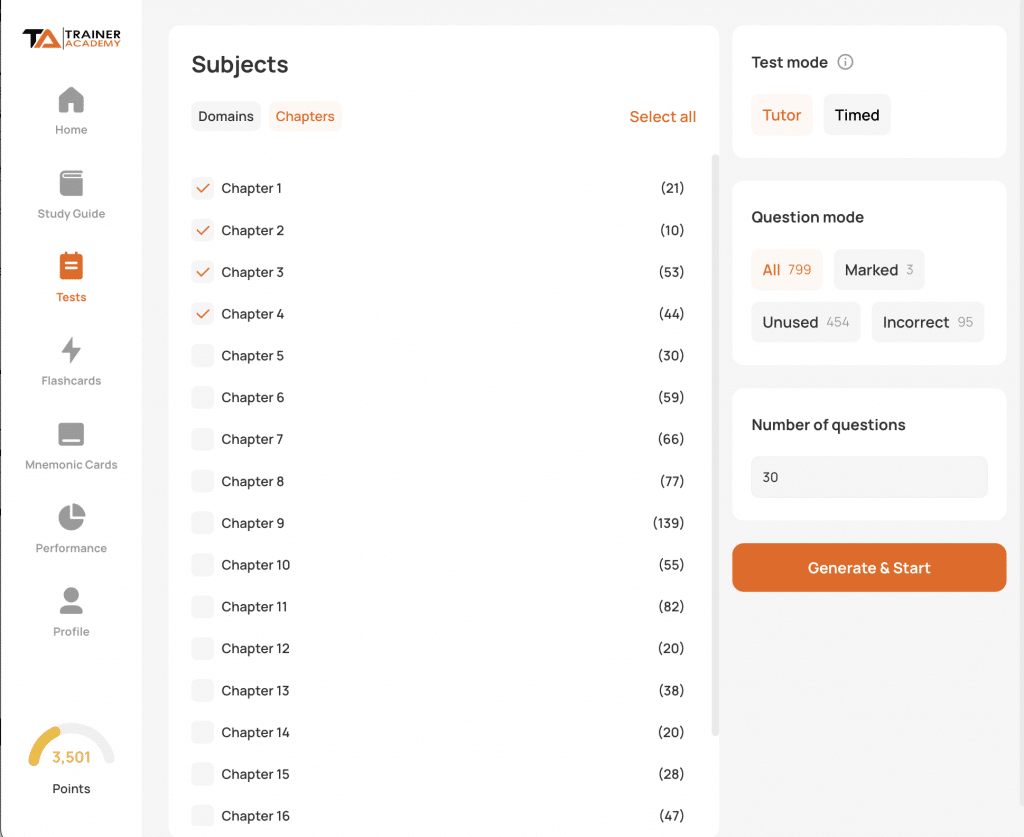Open the Study Guide book icon
Image resolution: width=1024 pixels, height=837 pixels.
point(71,183)
